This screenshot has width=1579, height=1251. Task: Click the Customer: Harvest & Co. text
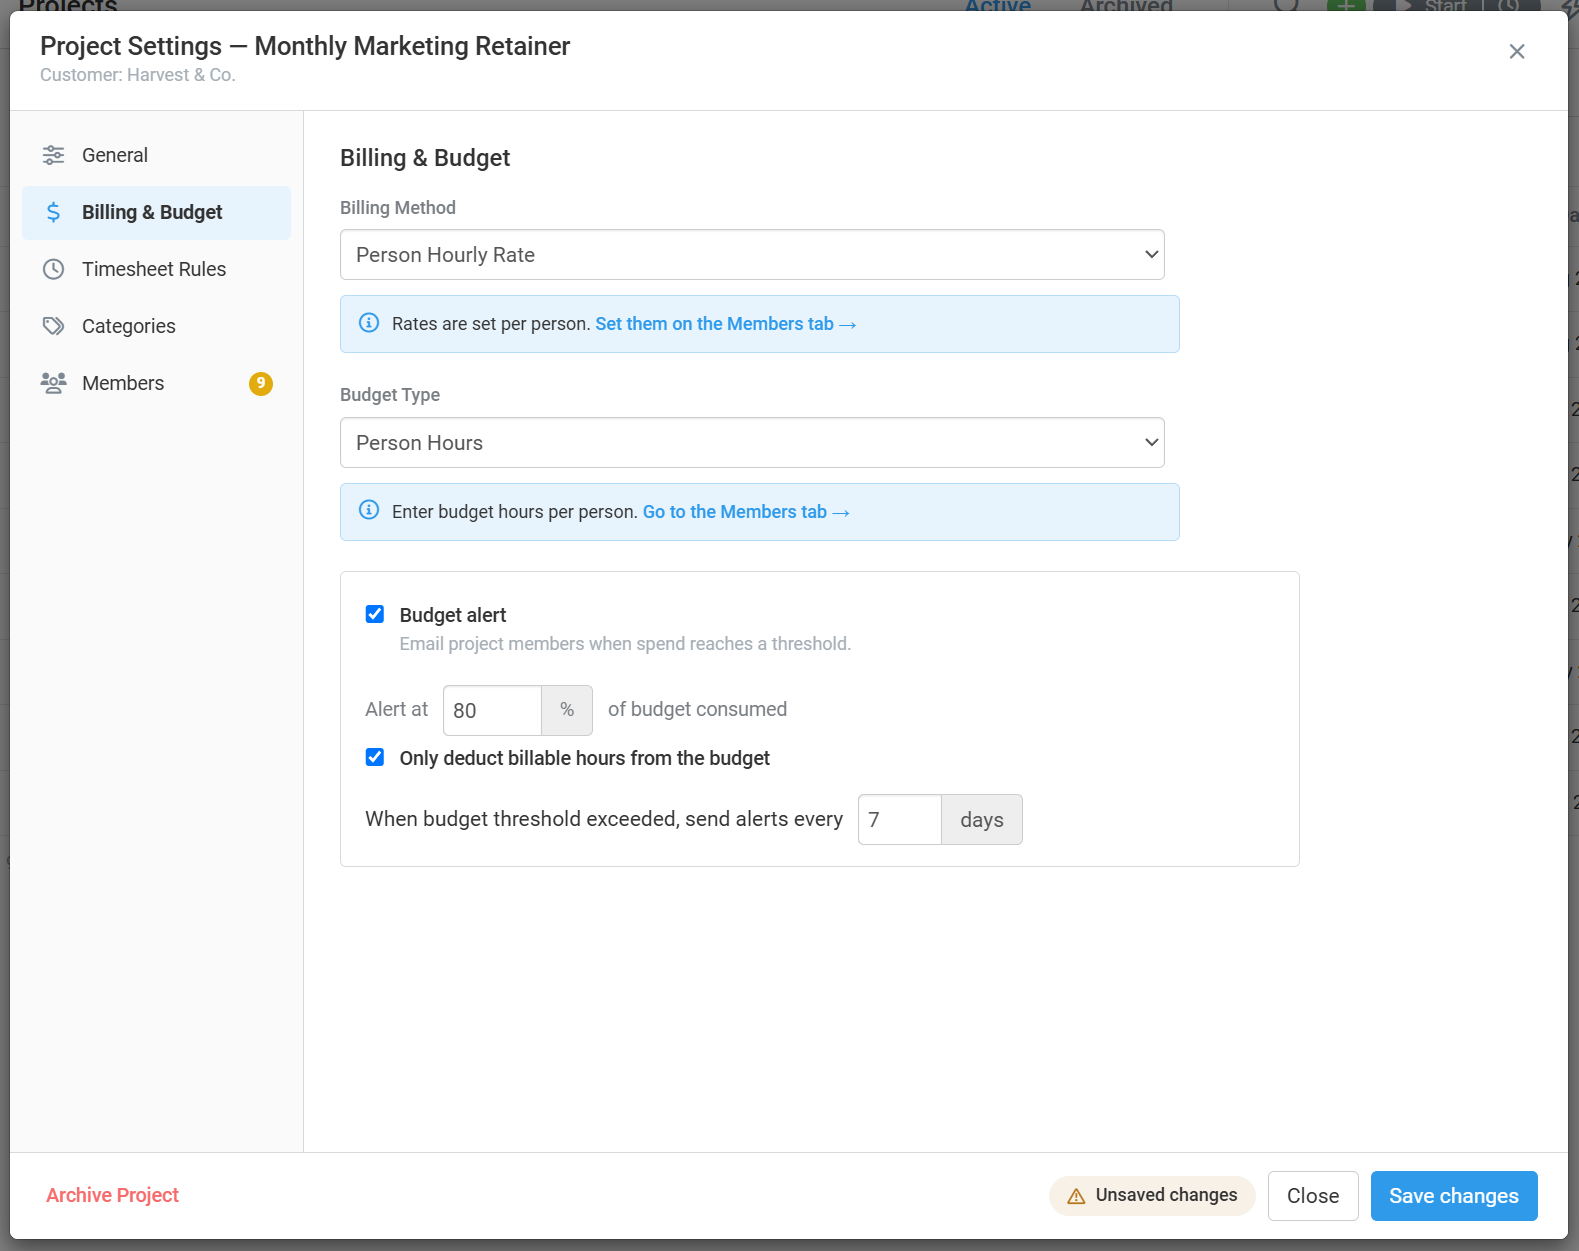138,75
